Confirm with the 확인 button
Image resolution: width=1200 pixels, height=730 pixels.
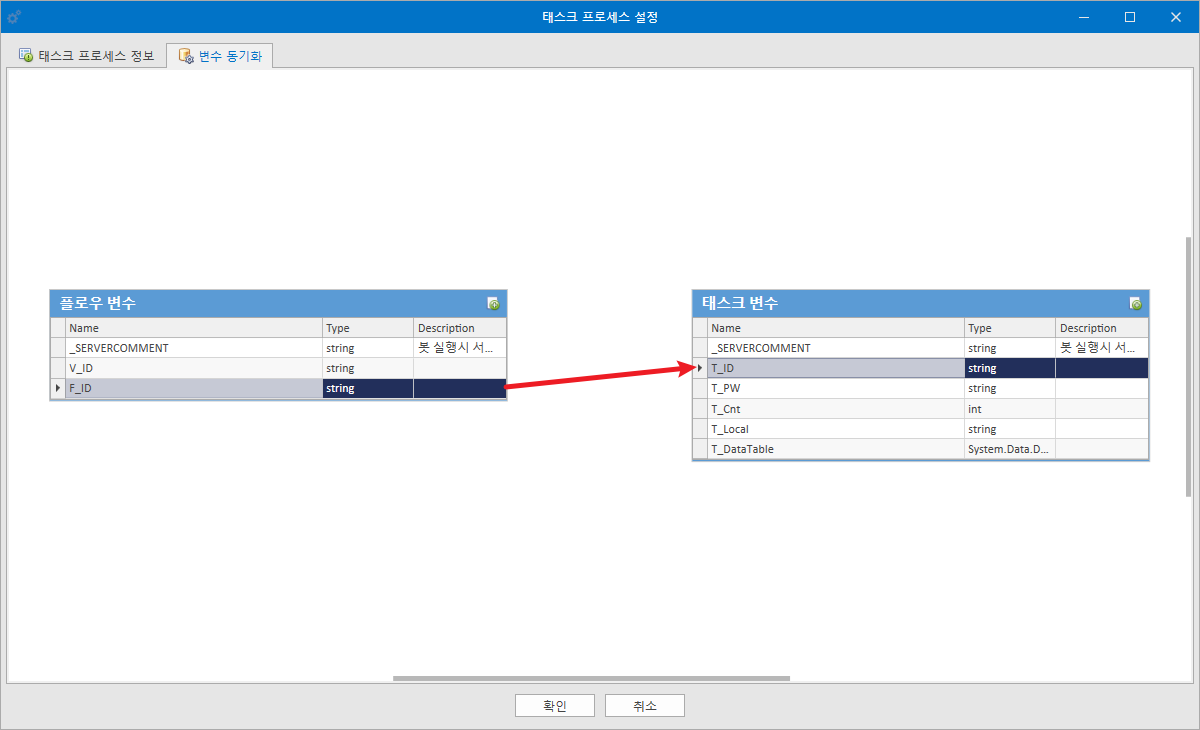coord(555,706)
